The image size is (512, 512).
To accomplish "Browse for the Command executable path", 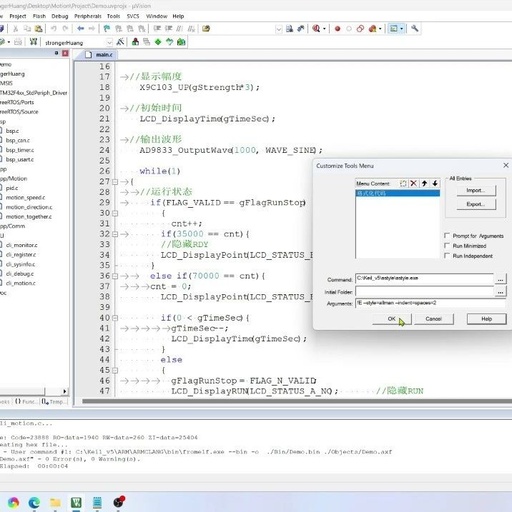I will pos(500,279).
